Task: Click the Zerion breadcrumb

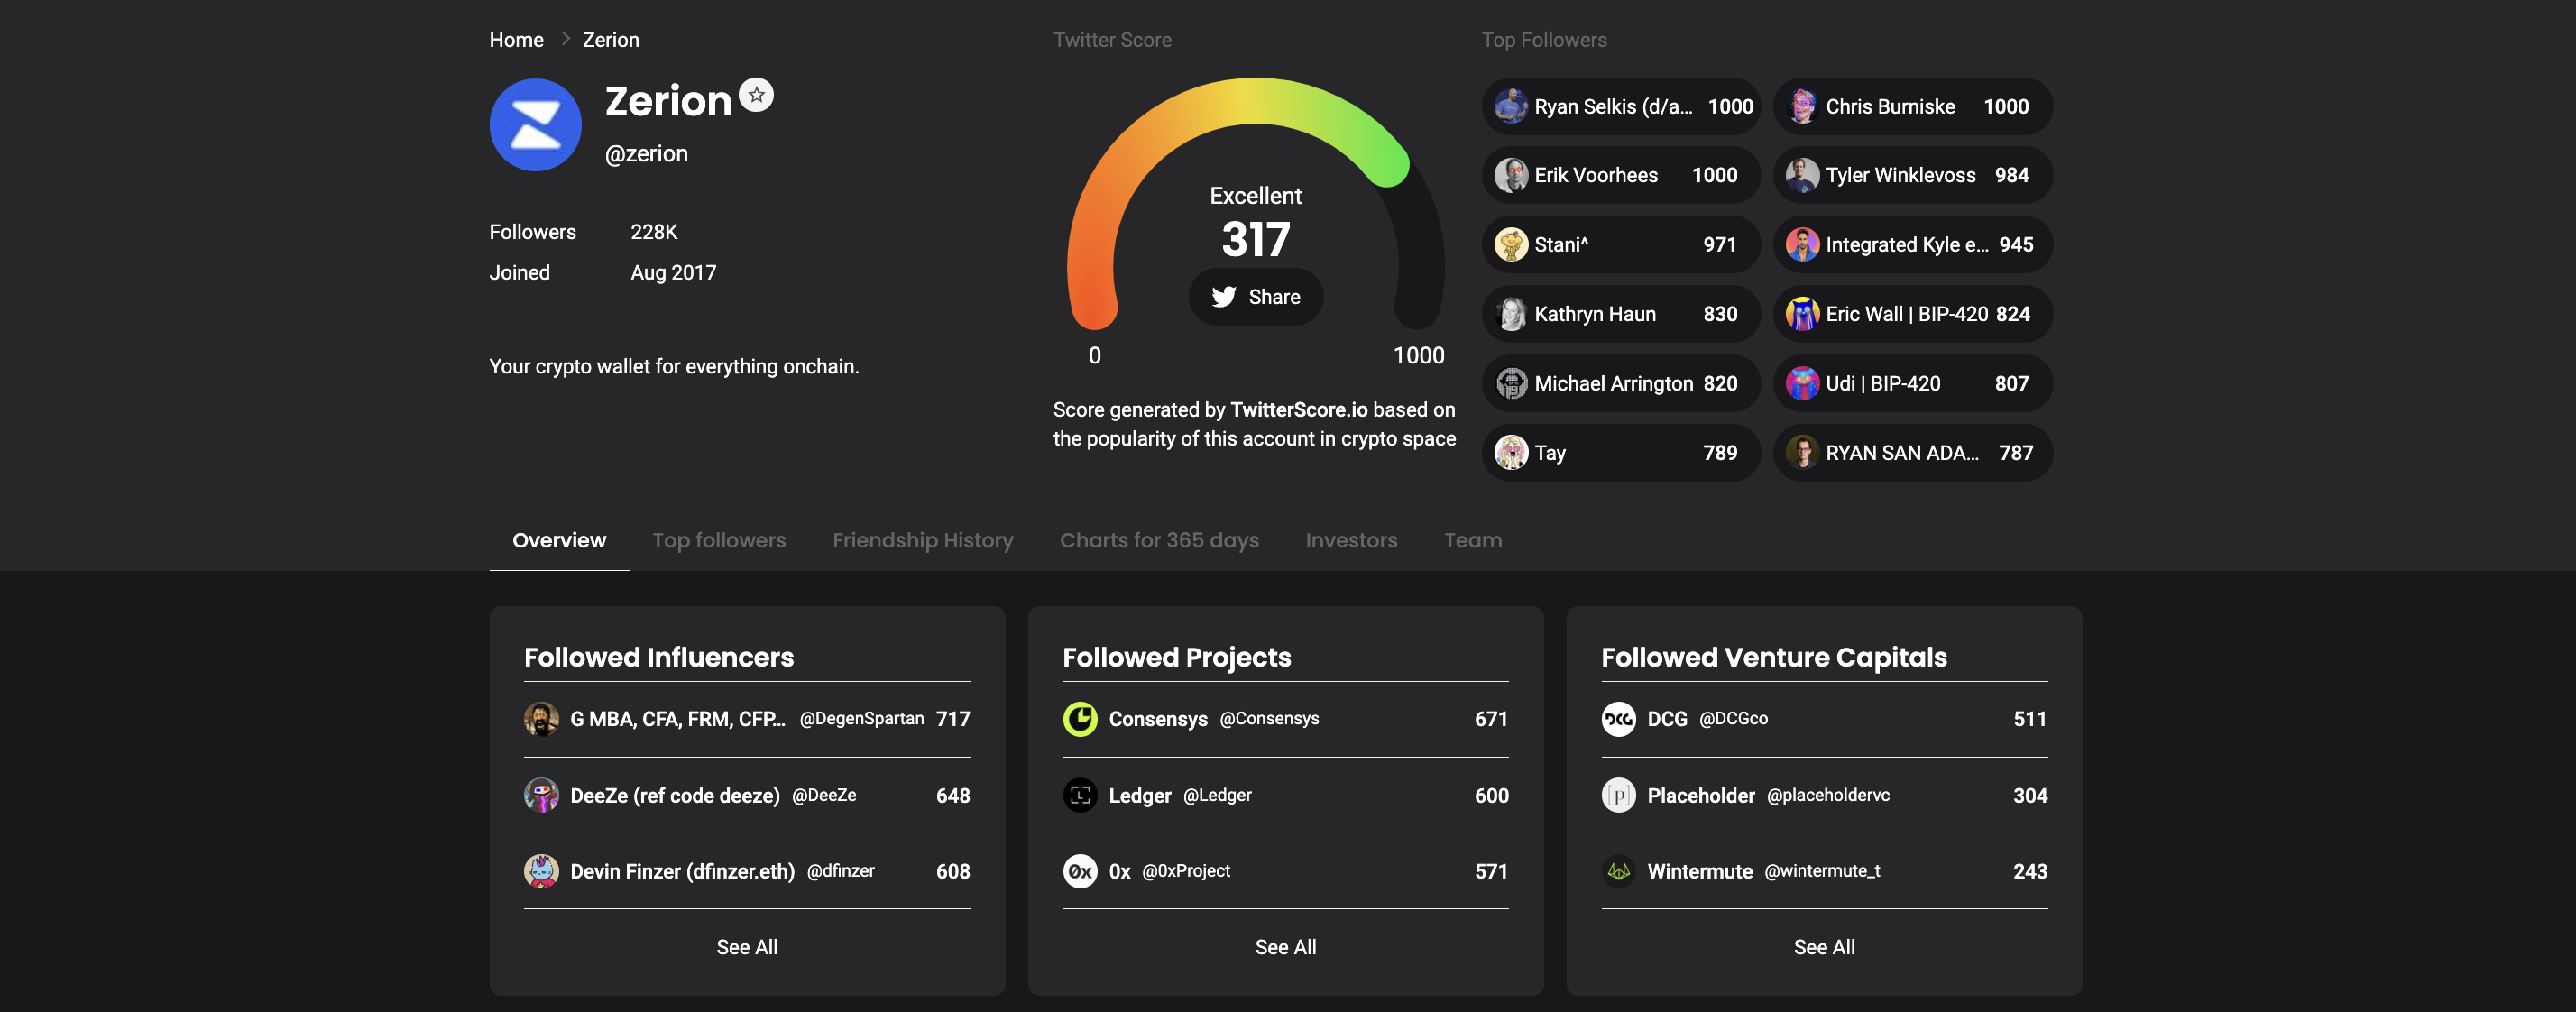Action: coord(611,40)
